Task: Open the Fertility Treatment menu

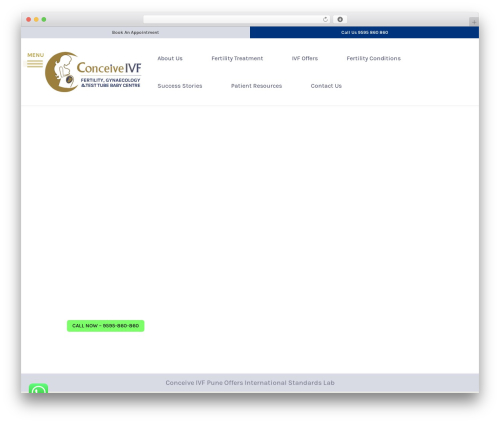Action: tap(237, 58)
